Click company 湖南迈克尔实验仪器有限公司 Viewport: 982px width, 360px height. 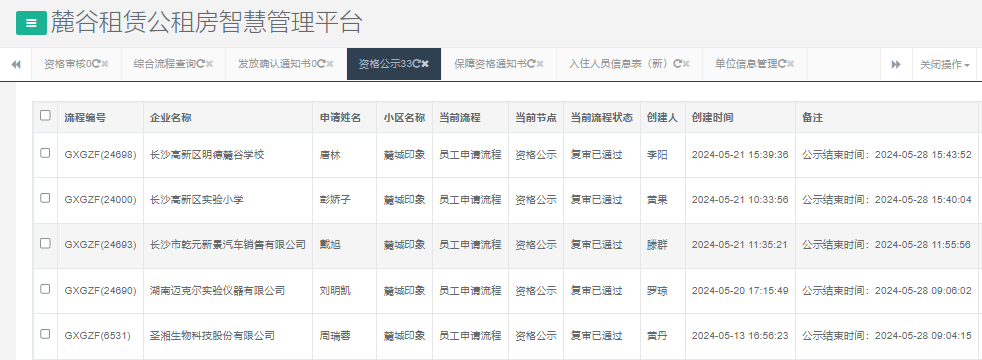click(x=217, y=291)
